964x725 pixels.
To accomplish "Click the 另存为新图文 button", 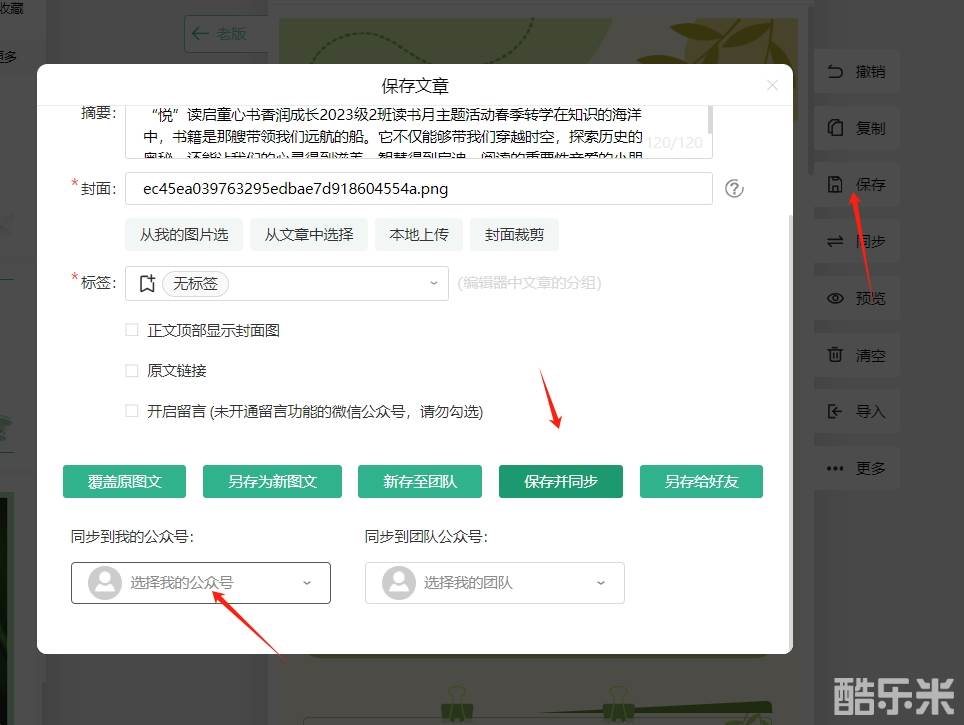I will (272, 481).
